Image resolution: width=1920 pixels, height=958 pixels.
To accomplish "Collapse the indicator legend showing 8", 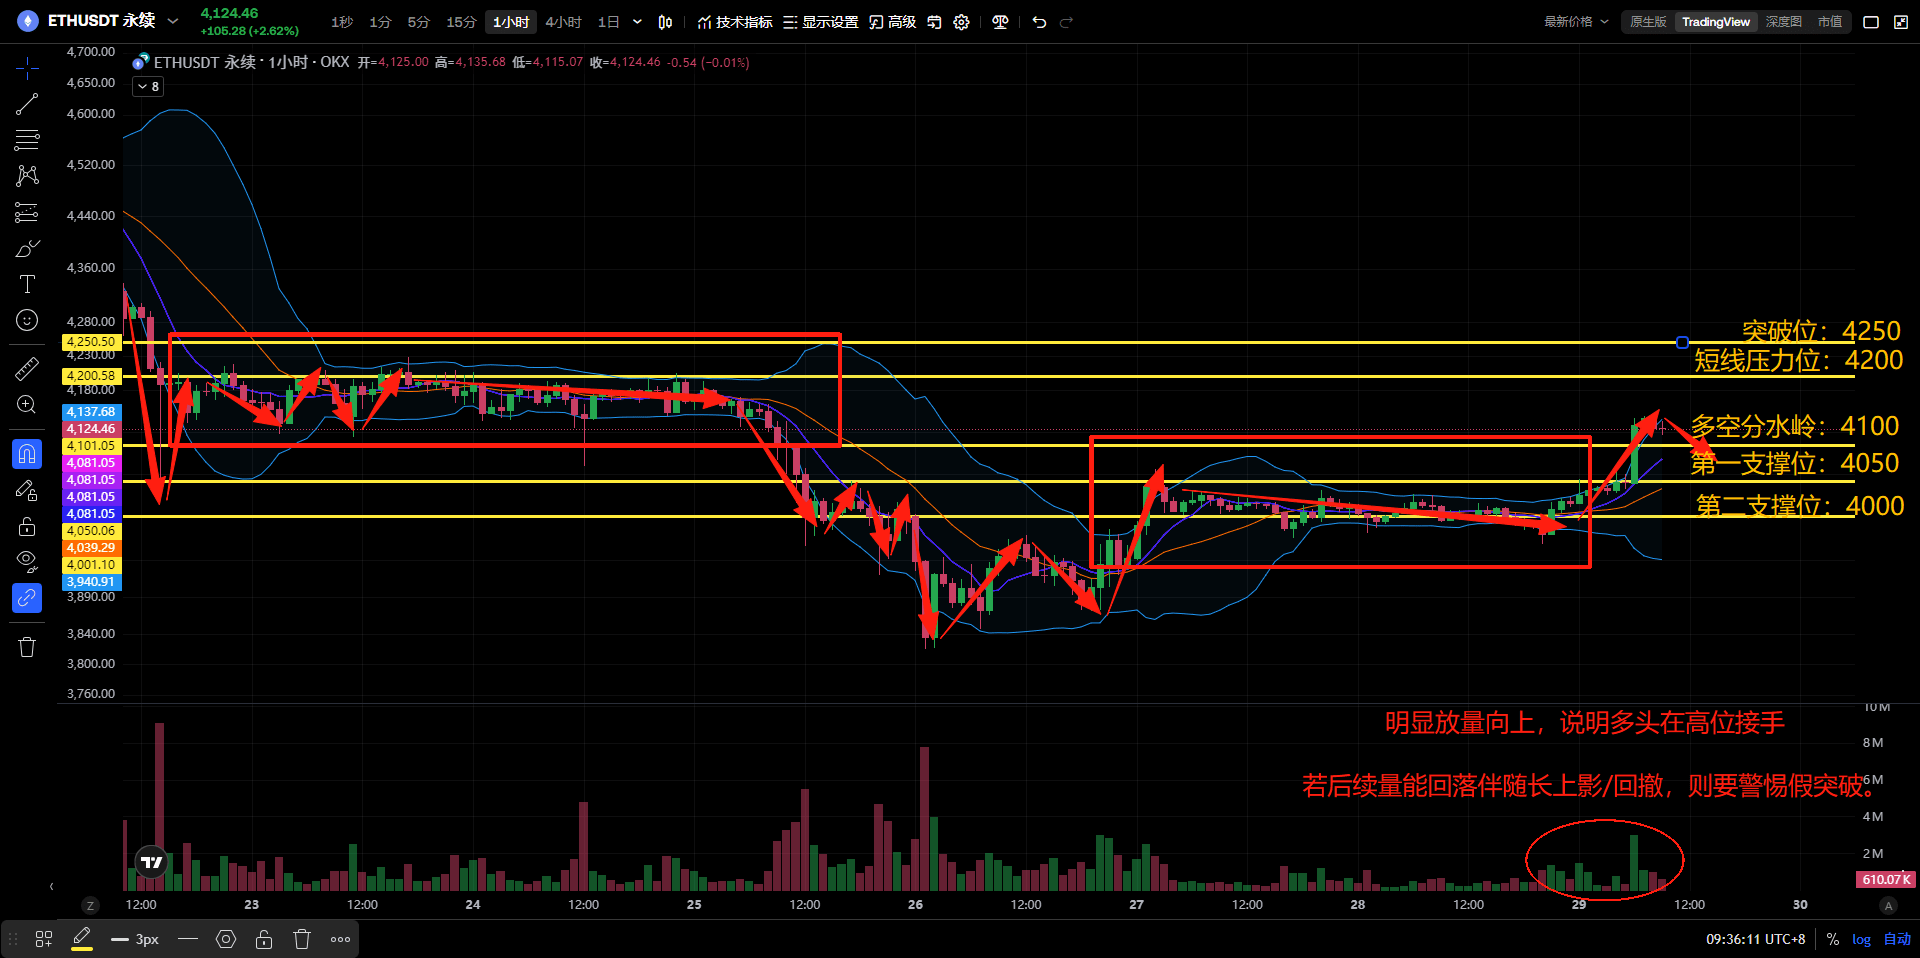I will point(148,86).
